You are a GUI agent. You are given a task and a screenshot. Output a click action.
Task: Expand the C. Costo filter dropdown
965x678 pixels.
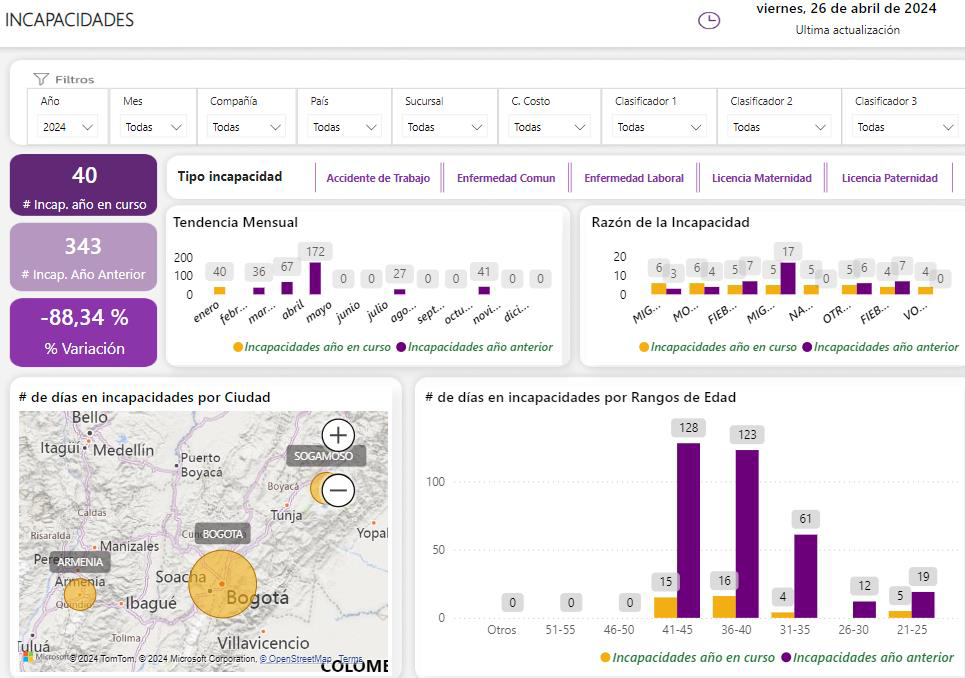(550, 127)
